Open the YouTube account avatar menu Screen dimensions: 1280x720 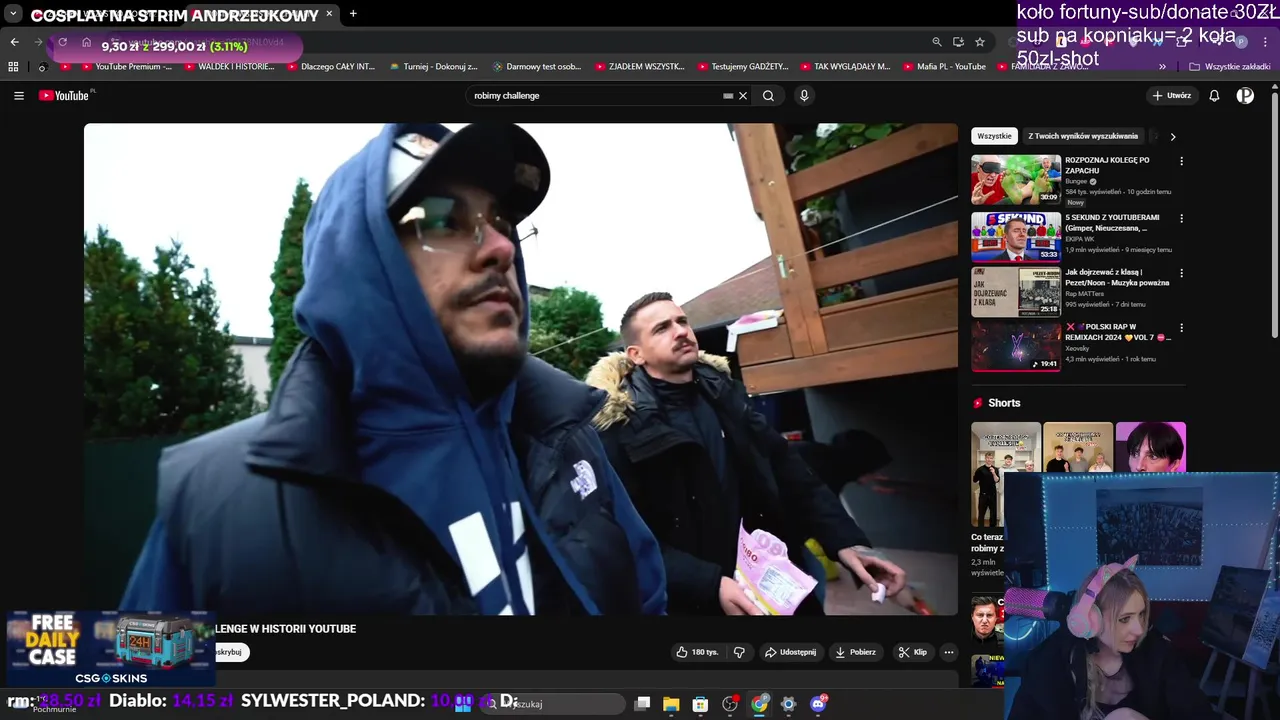(x=1245, y=96)
